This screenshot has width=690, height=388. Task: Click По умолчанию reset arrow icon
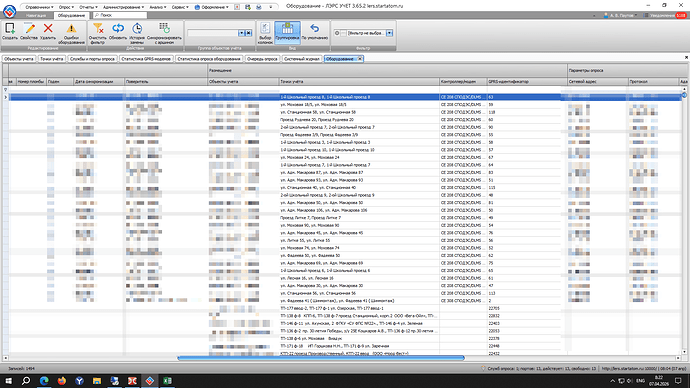[315, 32]
